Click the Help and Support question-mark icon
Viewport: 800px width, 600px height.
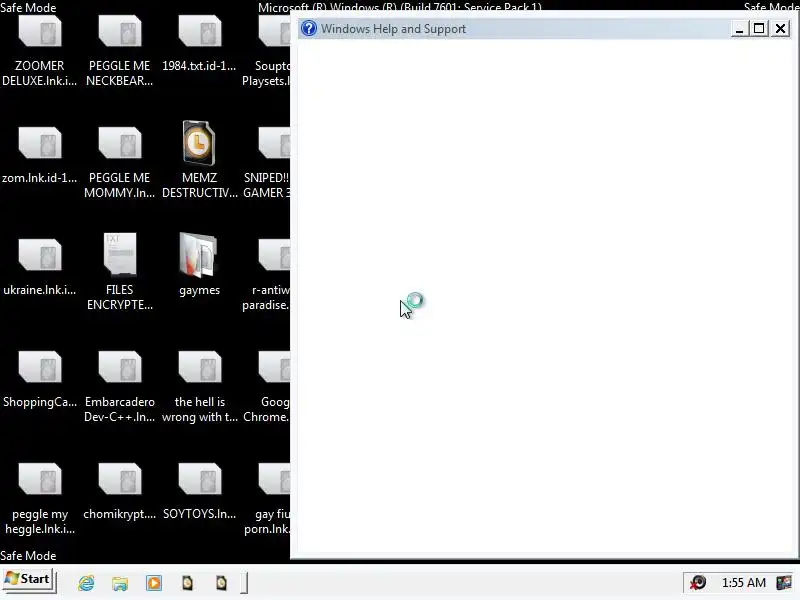pyautogui.click(x=309, y=29)
